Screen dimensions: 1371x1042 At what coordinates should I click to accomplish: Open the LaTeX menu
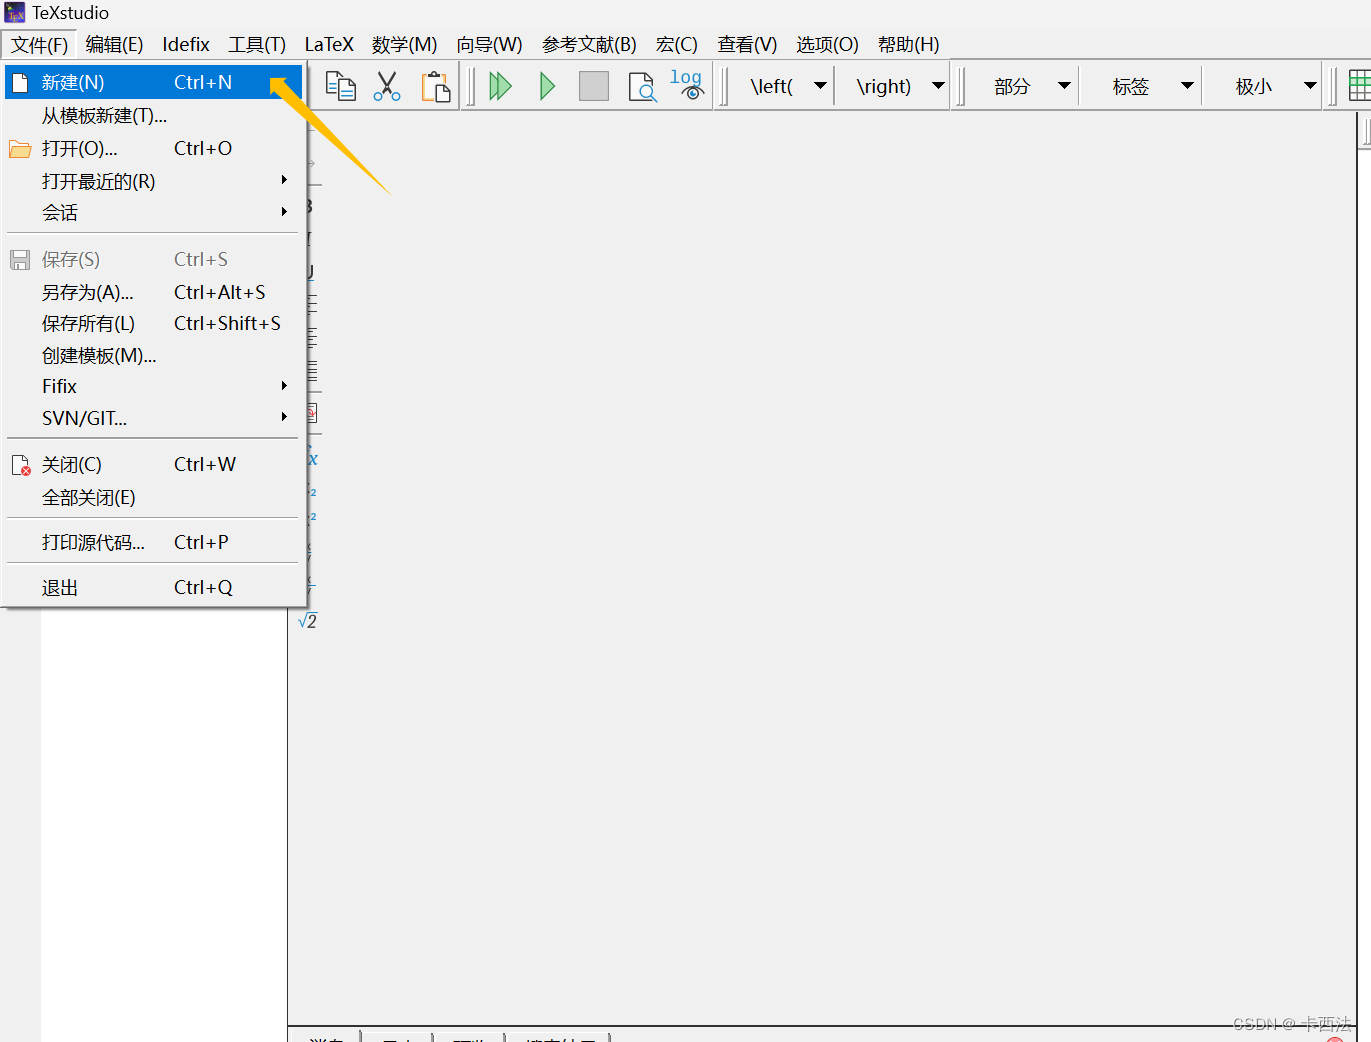tap(329, 45)
